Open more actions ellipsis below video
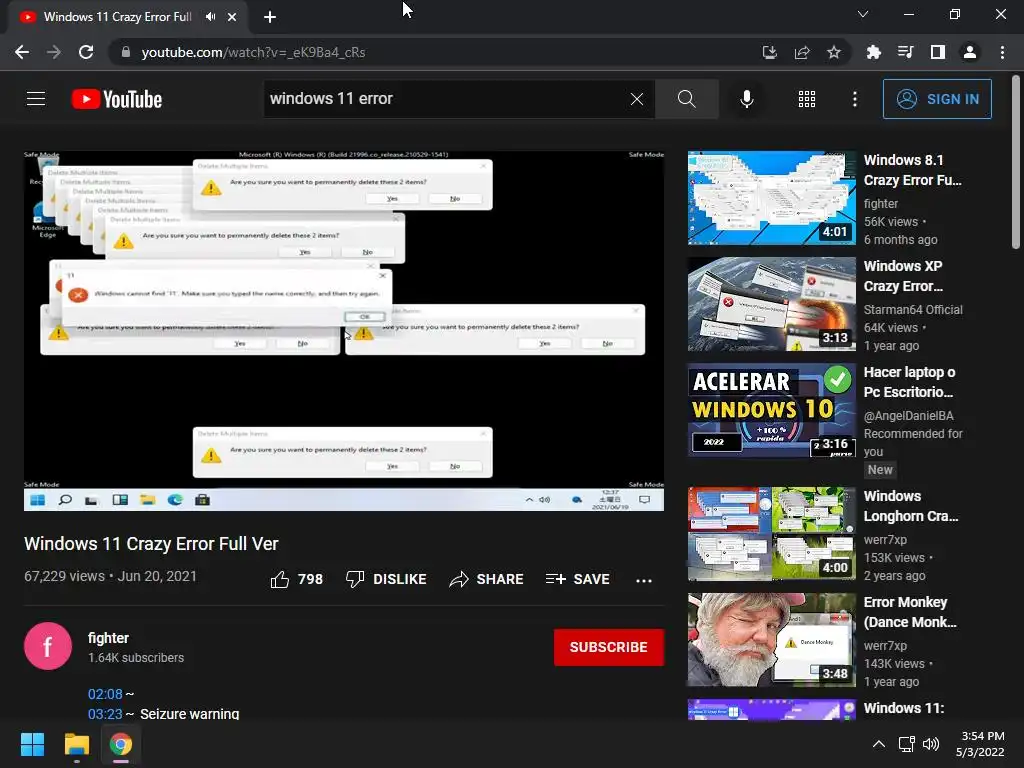 coord(644,580)
